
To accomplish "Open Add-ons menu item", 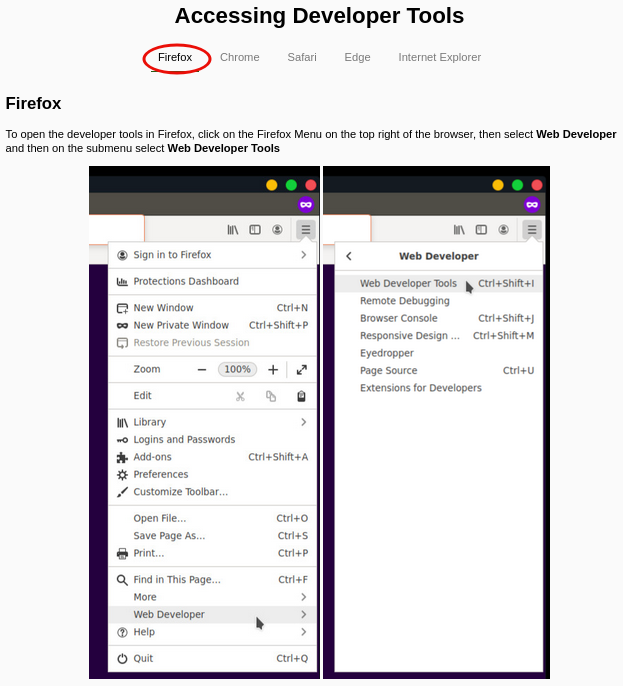I will (x=212, y=457).
